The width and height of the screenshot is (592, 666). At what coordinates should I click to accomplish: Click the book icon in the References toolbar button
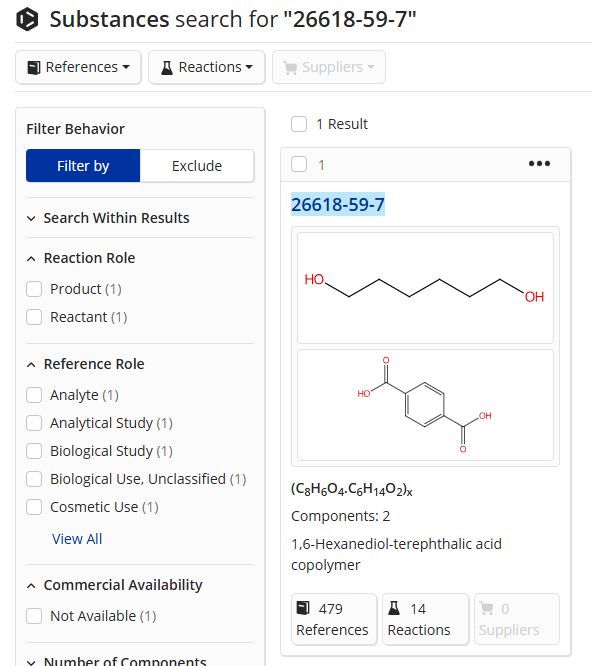pyautogui.click(x=34, y=68)
